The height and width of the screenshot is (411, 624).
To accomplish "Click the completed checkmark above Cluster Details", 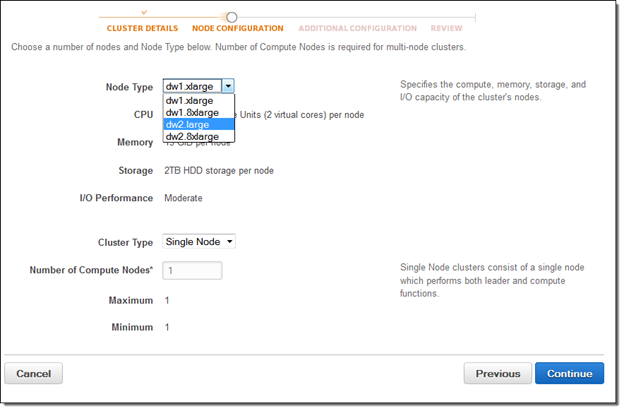I will pos(144,11).
